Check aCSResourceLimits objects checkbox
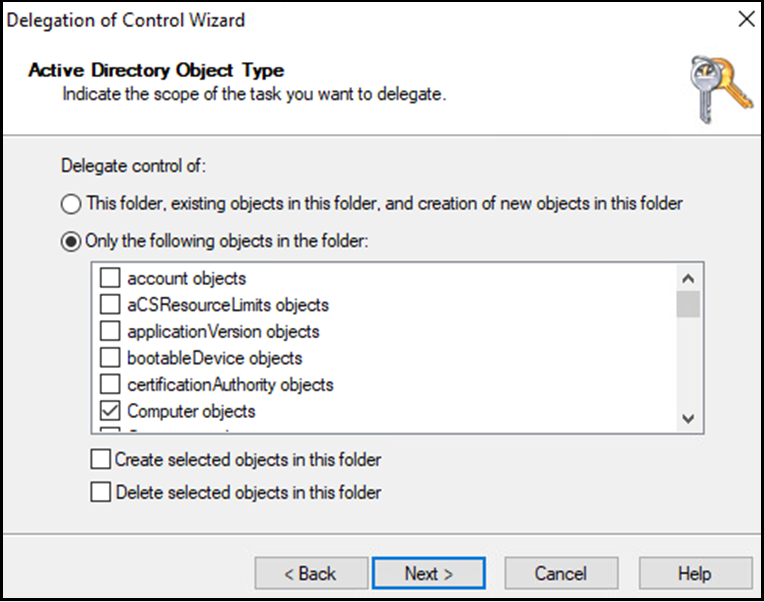This screenshot has width=764, height=602. coord(110,304)
